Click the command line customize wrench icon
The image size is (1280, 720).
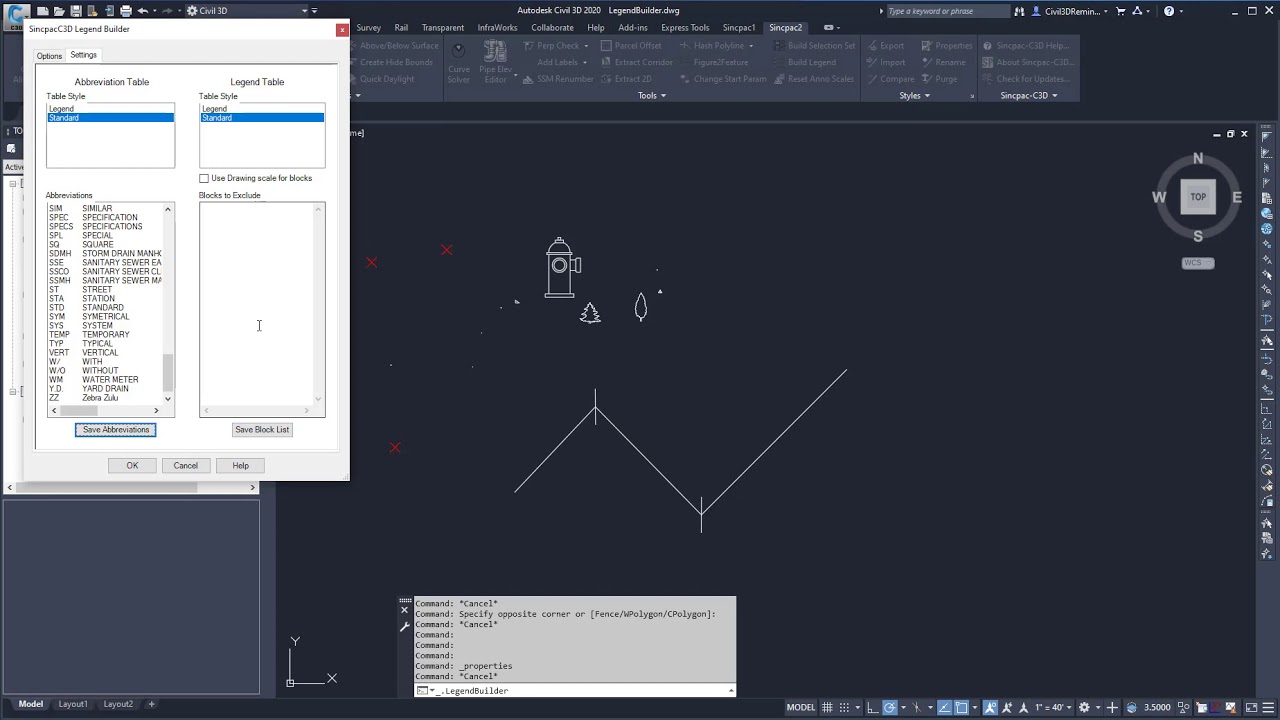pyautogui.click(x=405, y=627)
